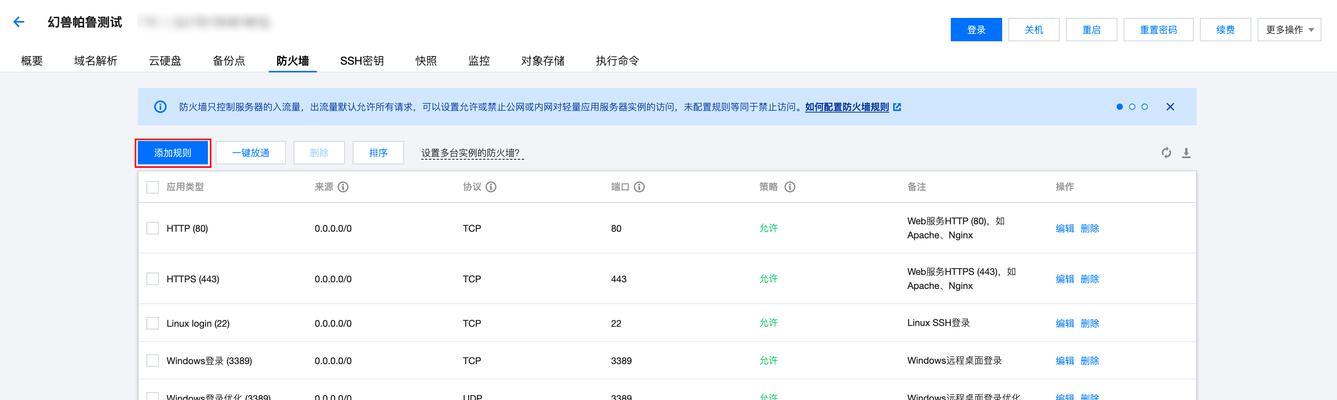Image resolution: width=1337 pixels, height=400 pixels.
Task: Click the 一键放通 button
Action: [x=251, y=153]
